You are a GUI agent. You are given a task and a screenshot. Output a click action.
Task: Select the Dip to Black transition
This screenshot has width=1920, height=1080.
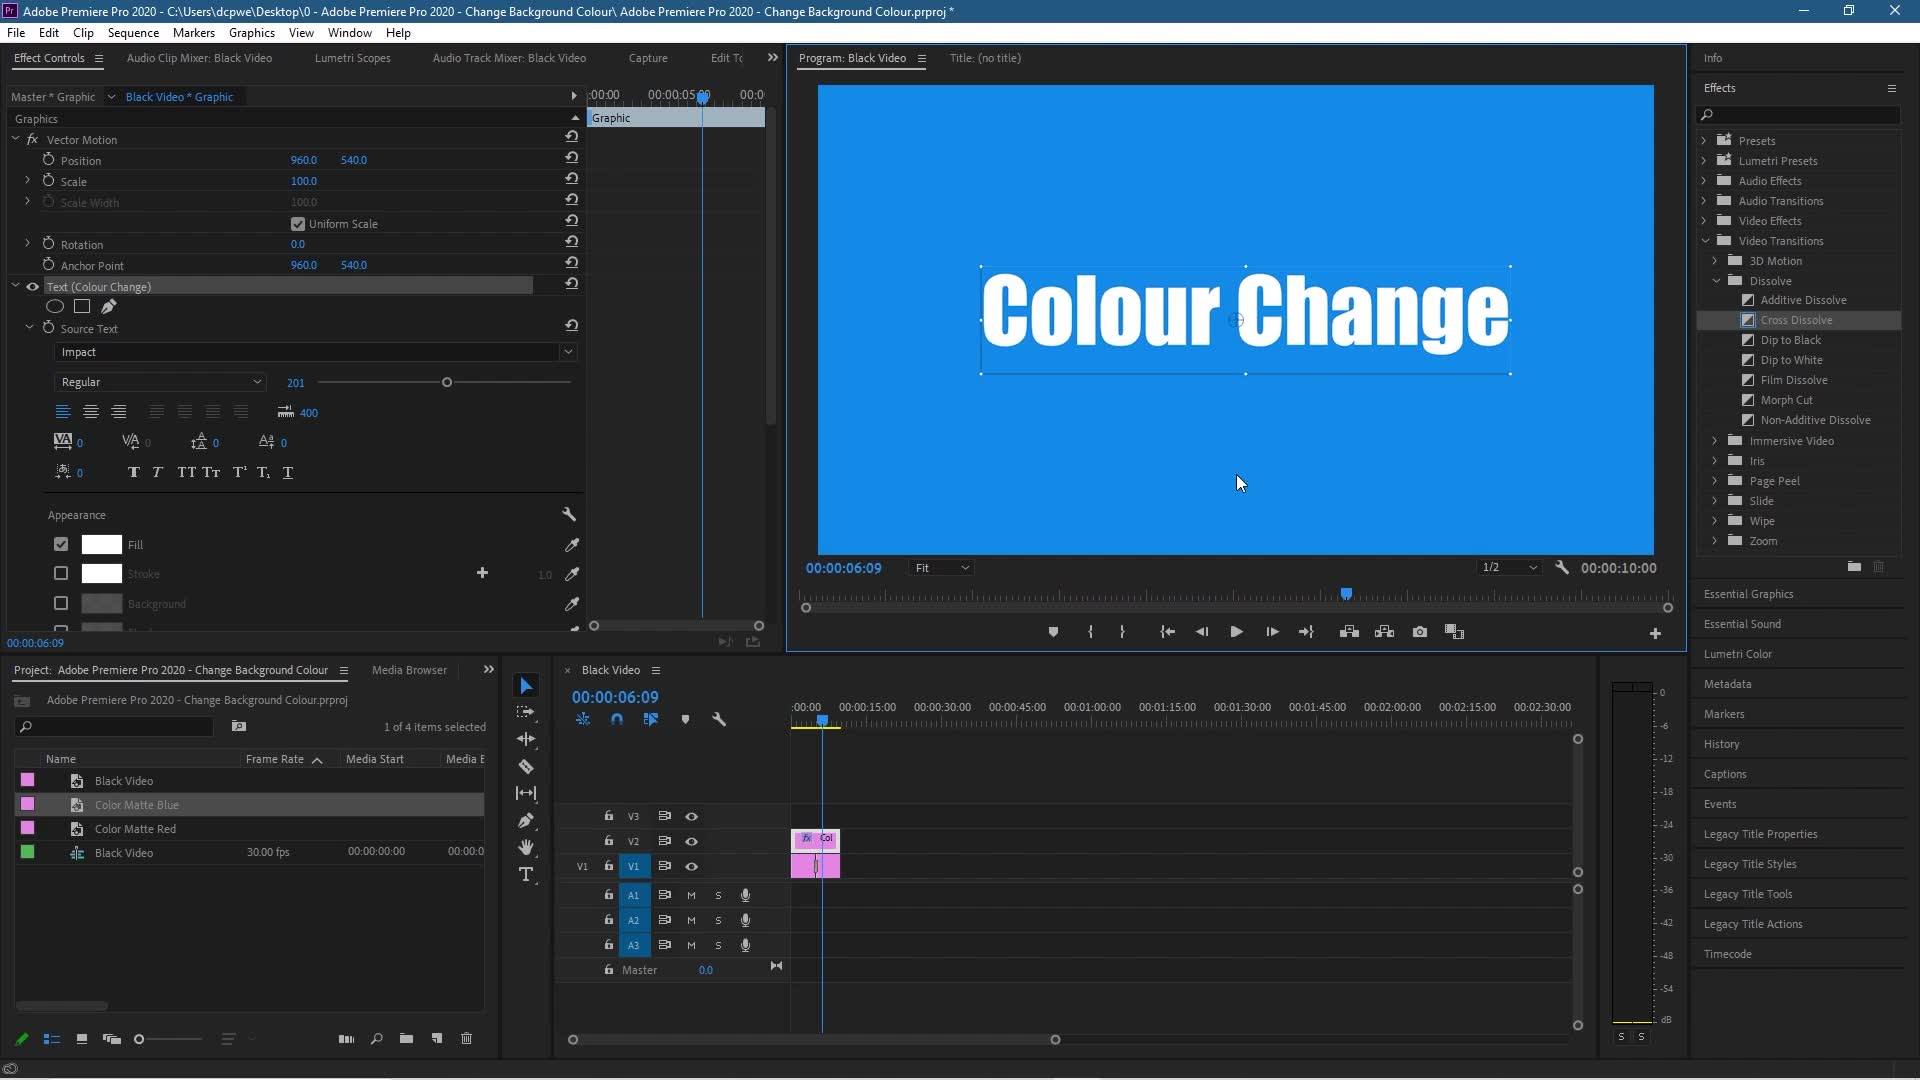point(1790,340)
